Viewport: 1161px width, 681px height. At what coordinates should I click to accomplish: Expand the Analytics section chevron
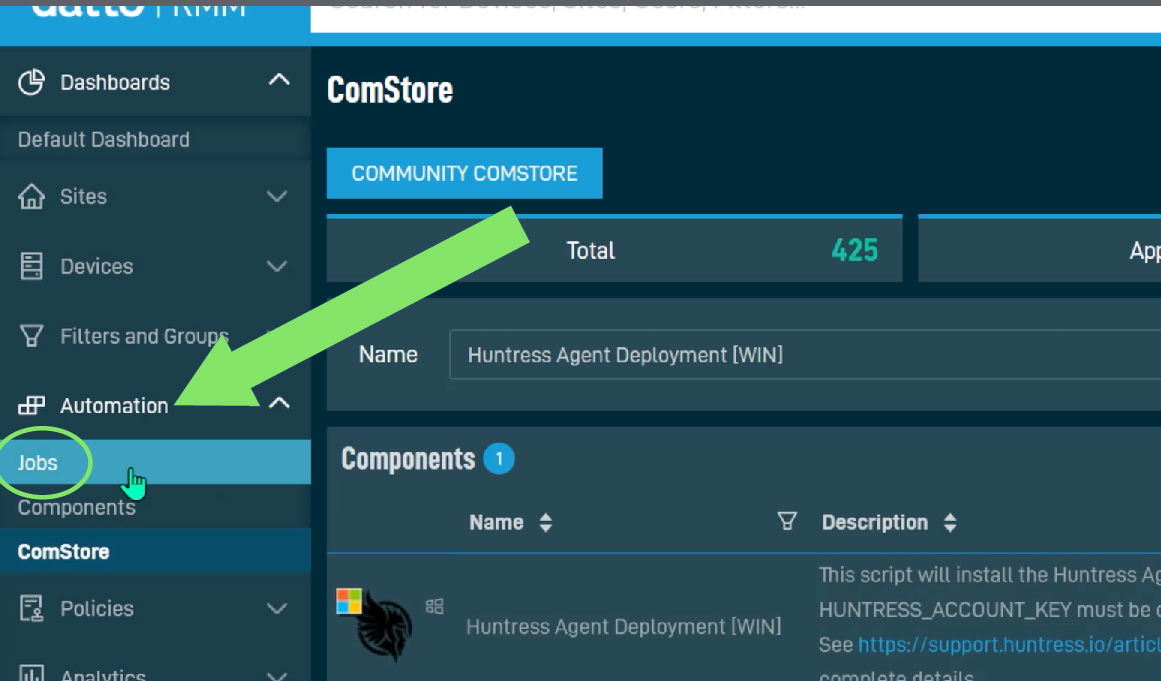point(277,675)
